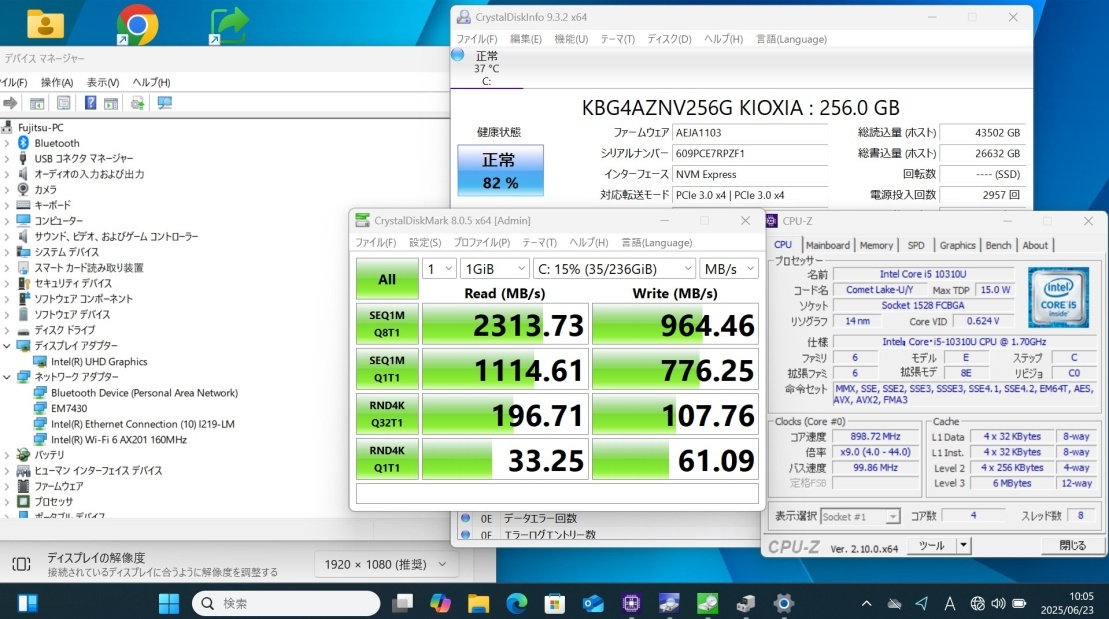Select the Bluetooth device category icon
1109x619 pixels.
[x=23, y=143]
